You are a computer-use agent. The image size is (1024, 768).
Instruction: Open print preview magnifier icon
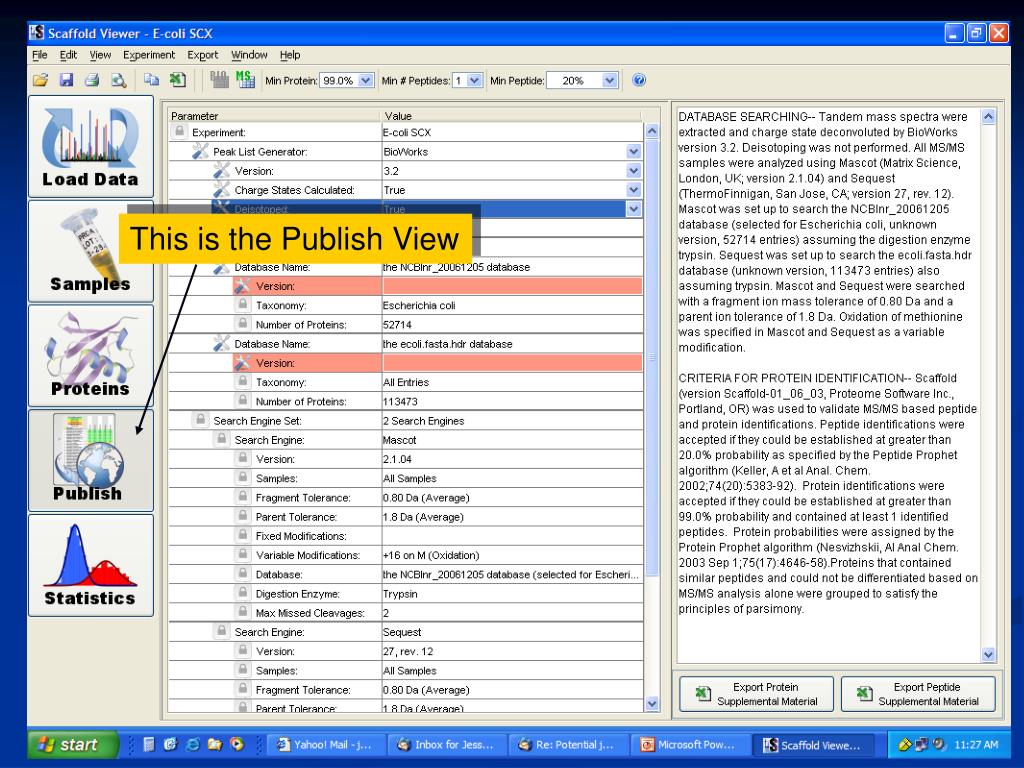(x=118, y=80)
